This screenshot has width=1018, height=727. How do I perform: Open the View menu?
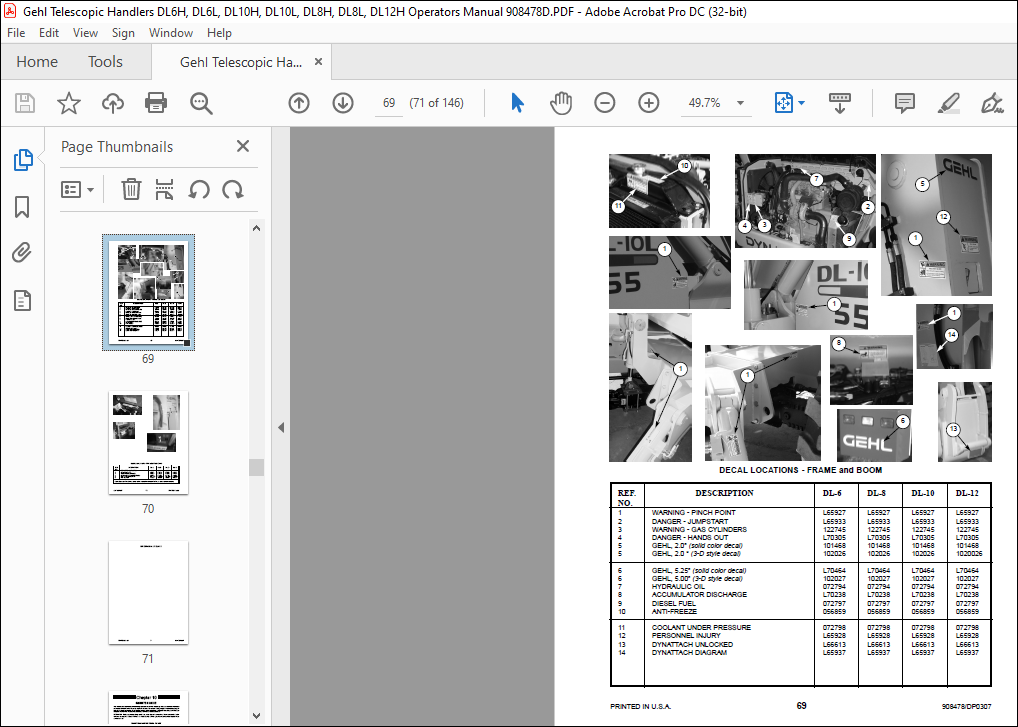coord(85,32)
